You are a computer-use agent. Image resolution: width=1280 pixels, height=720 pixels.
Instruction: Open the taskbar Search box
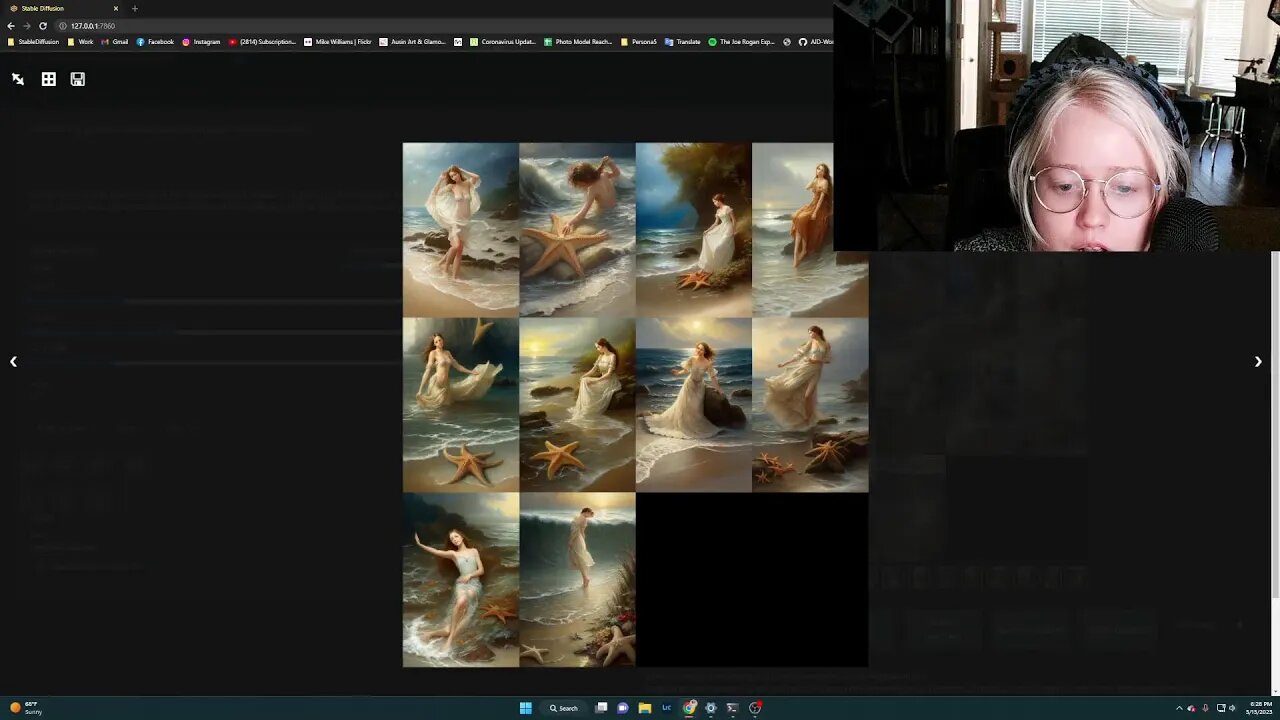pyautogui.click(x=564, y=708)
